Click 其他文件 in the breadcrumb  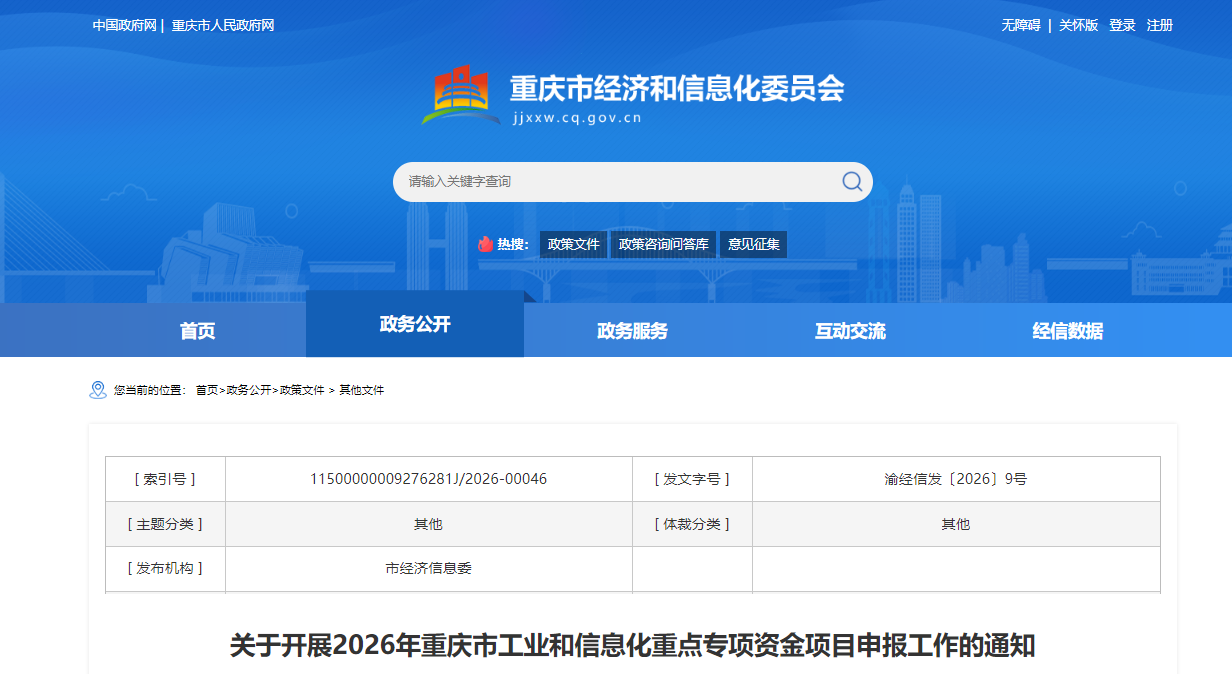click(x=361, y=390)
